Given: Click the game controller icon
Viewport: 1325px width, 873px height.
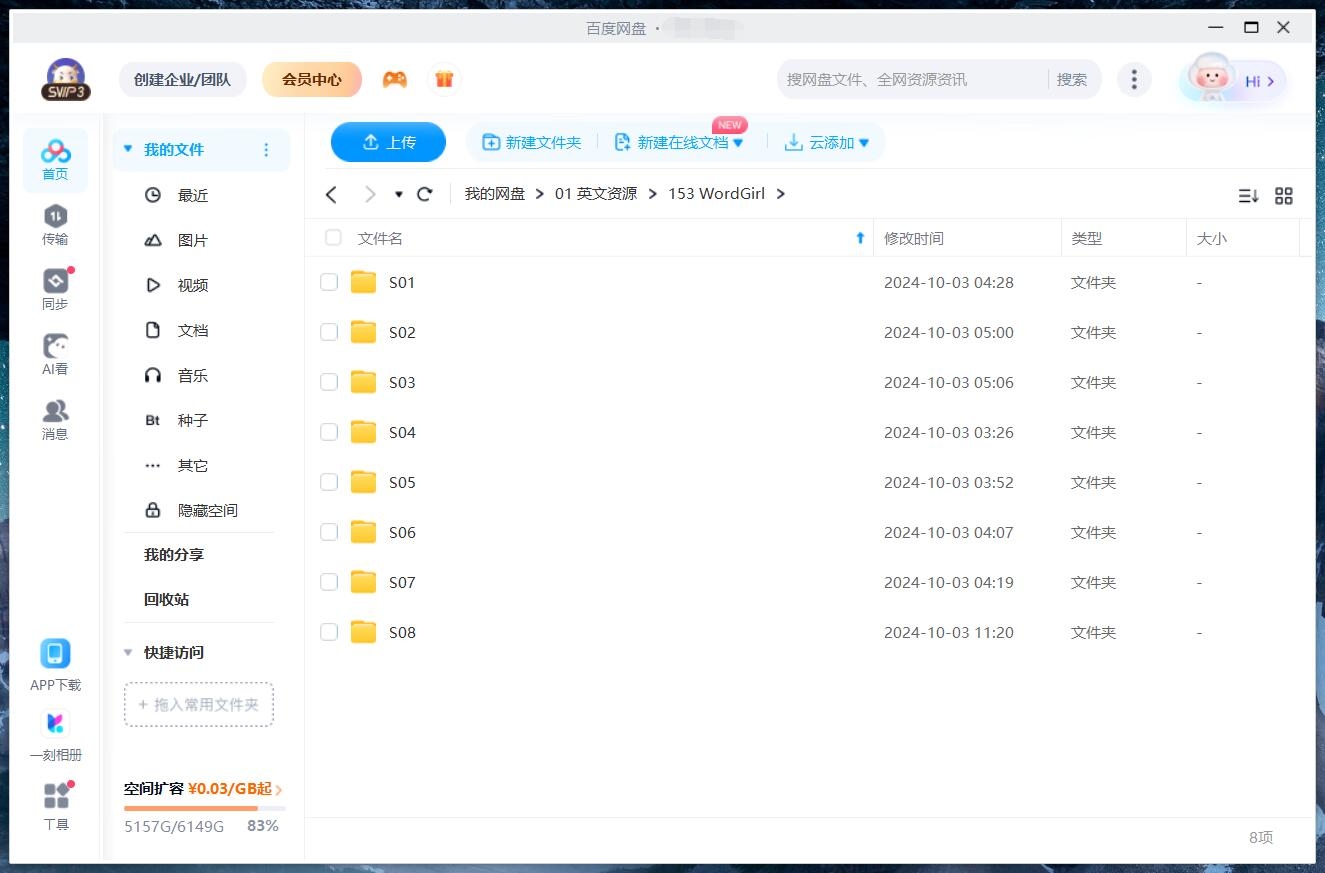Looking at the screenshot, I should pos(395,79).
